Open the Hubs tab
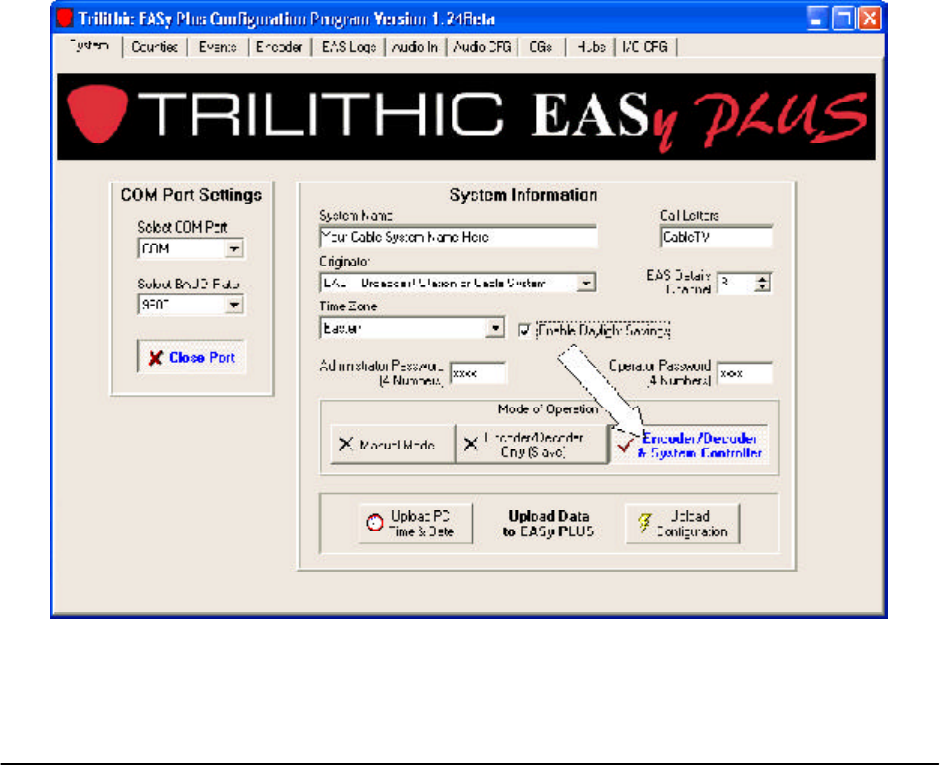The width and height of the screenshot is (940, 765). coord(590,47)
